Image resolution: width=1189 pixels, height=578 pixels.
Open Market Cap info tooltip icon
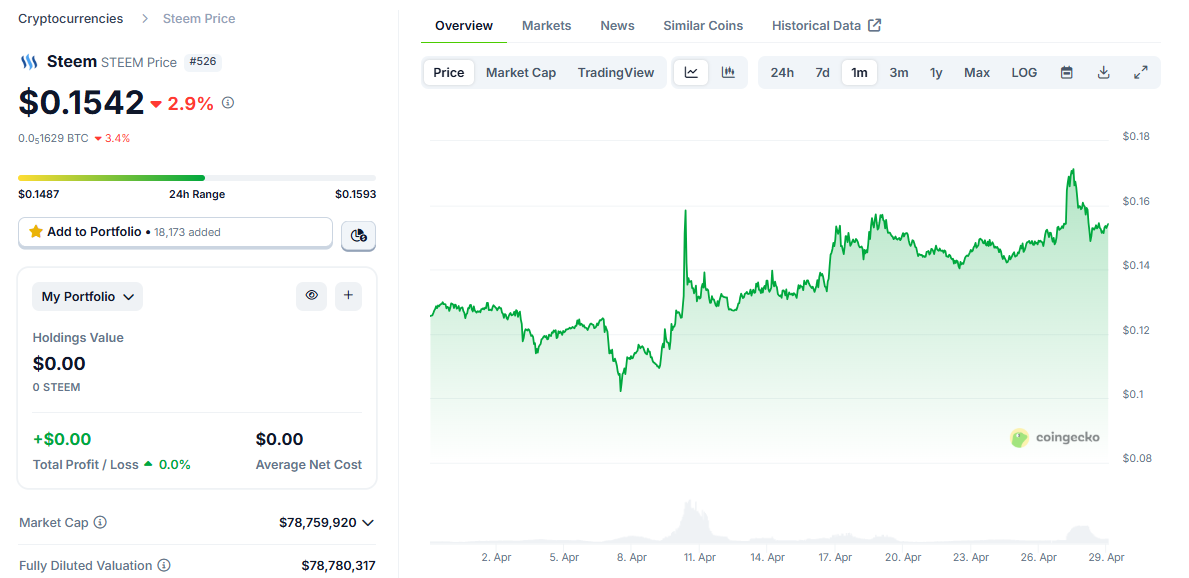click(x=100, y=523)
